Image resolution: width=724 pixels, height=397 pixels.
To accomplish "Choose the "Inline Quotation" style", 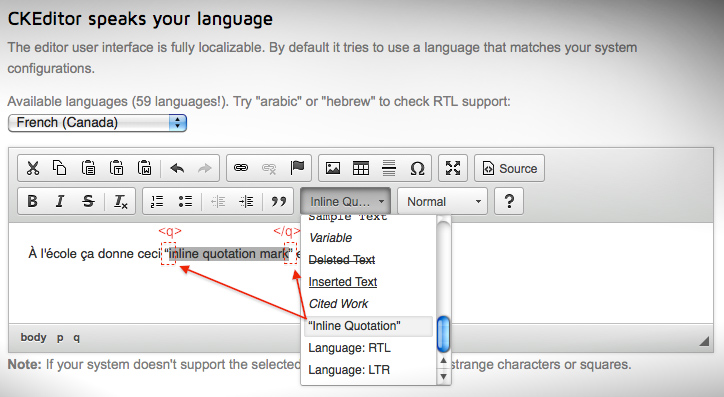I will coord(368,326).
